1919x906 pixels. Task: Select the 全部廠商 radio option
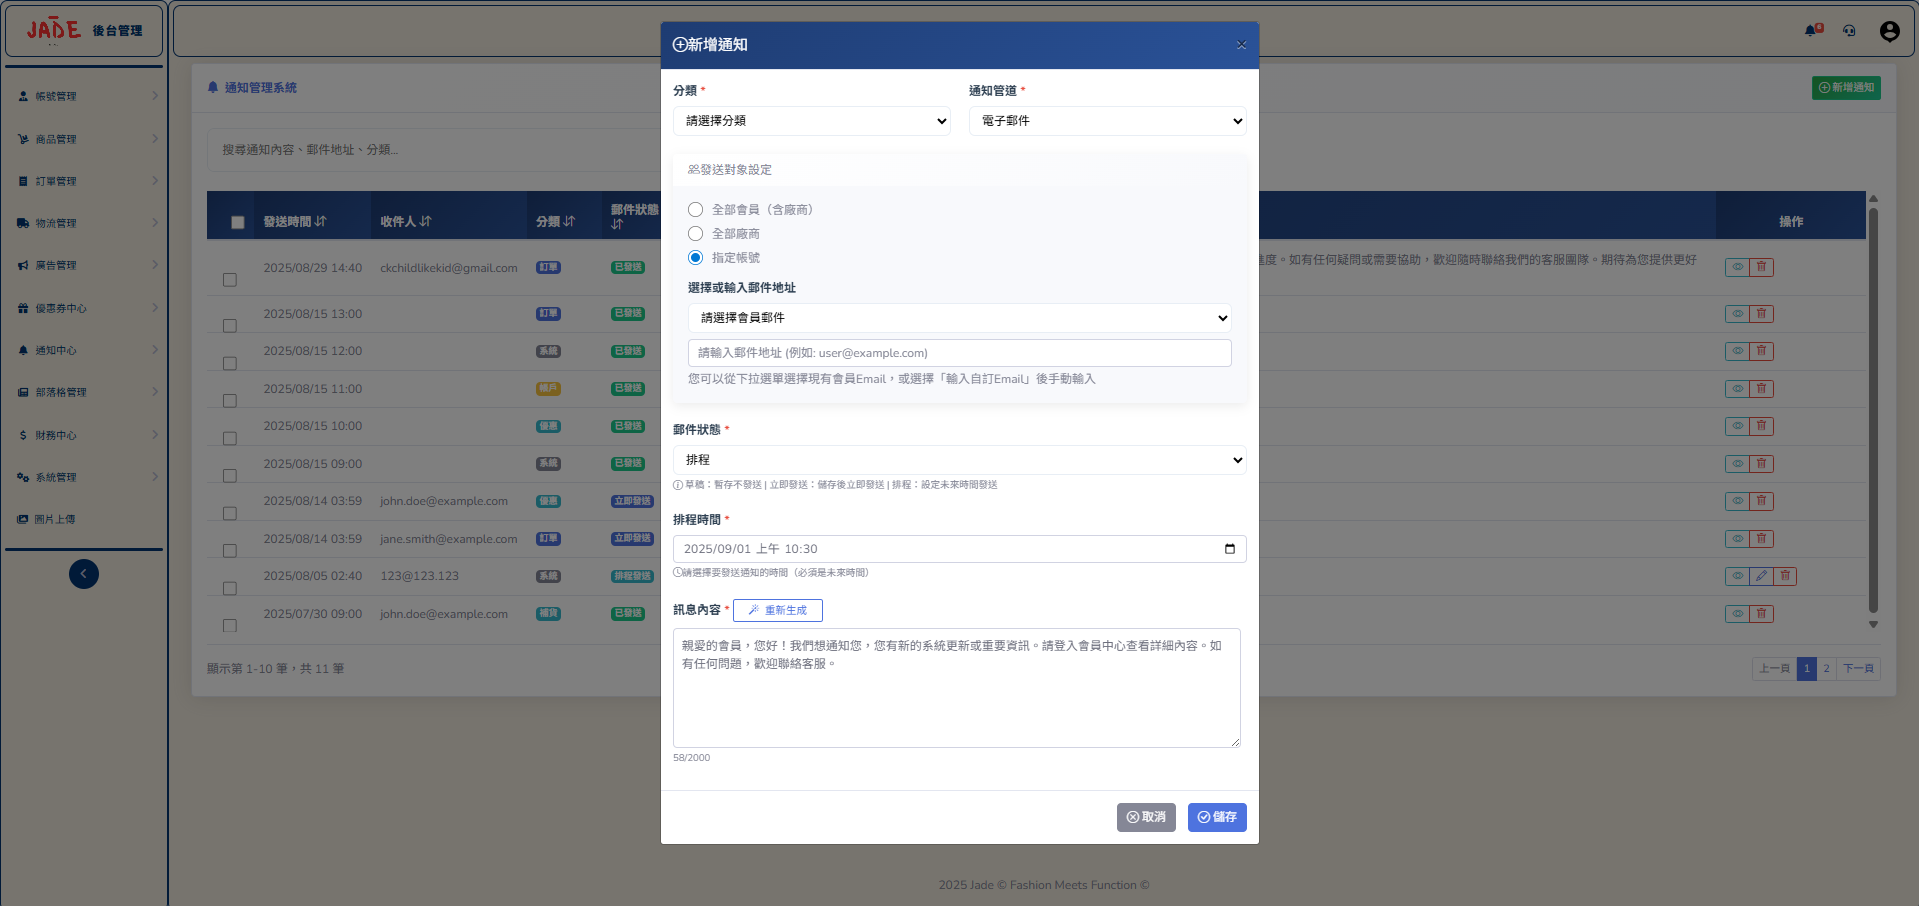point(696,234)
